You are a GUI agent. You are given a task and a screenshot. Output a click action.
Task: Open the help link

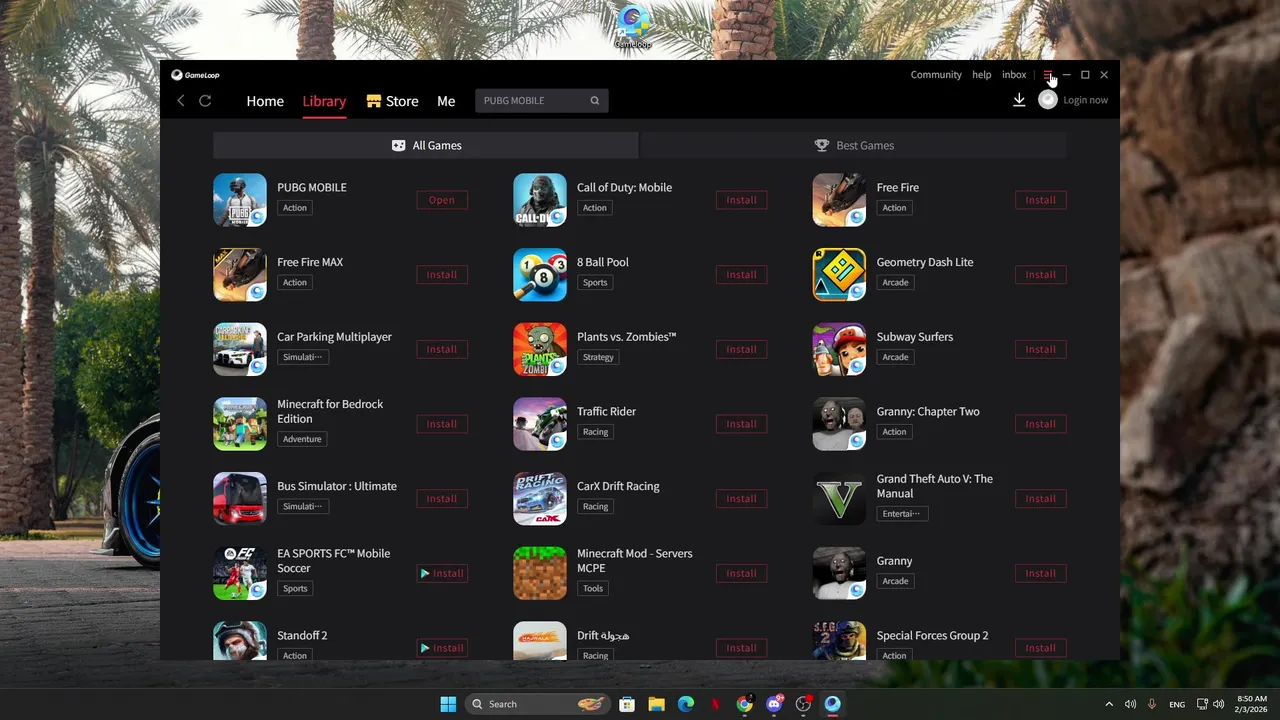click(982, 75)
